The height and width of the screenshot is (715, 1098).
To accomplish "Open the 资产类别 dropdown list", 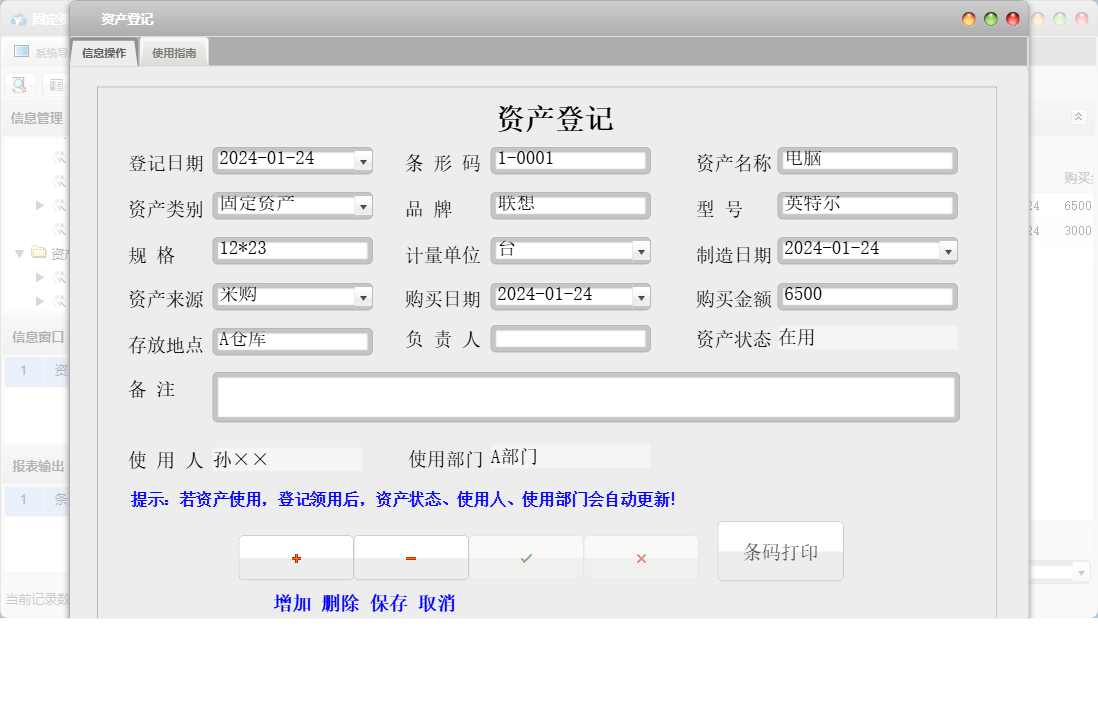I will coord(360,206).
